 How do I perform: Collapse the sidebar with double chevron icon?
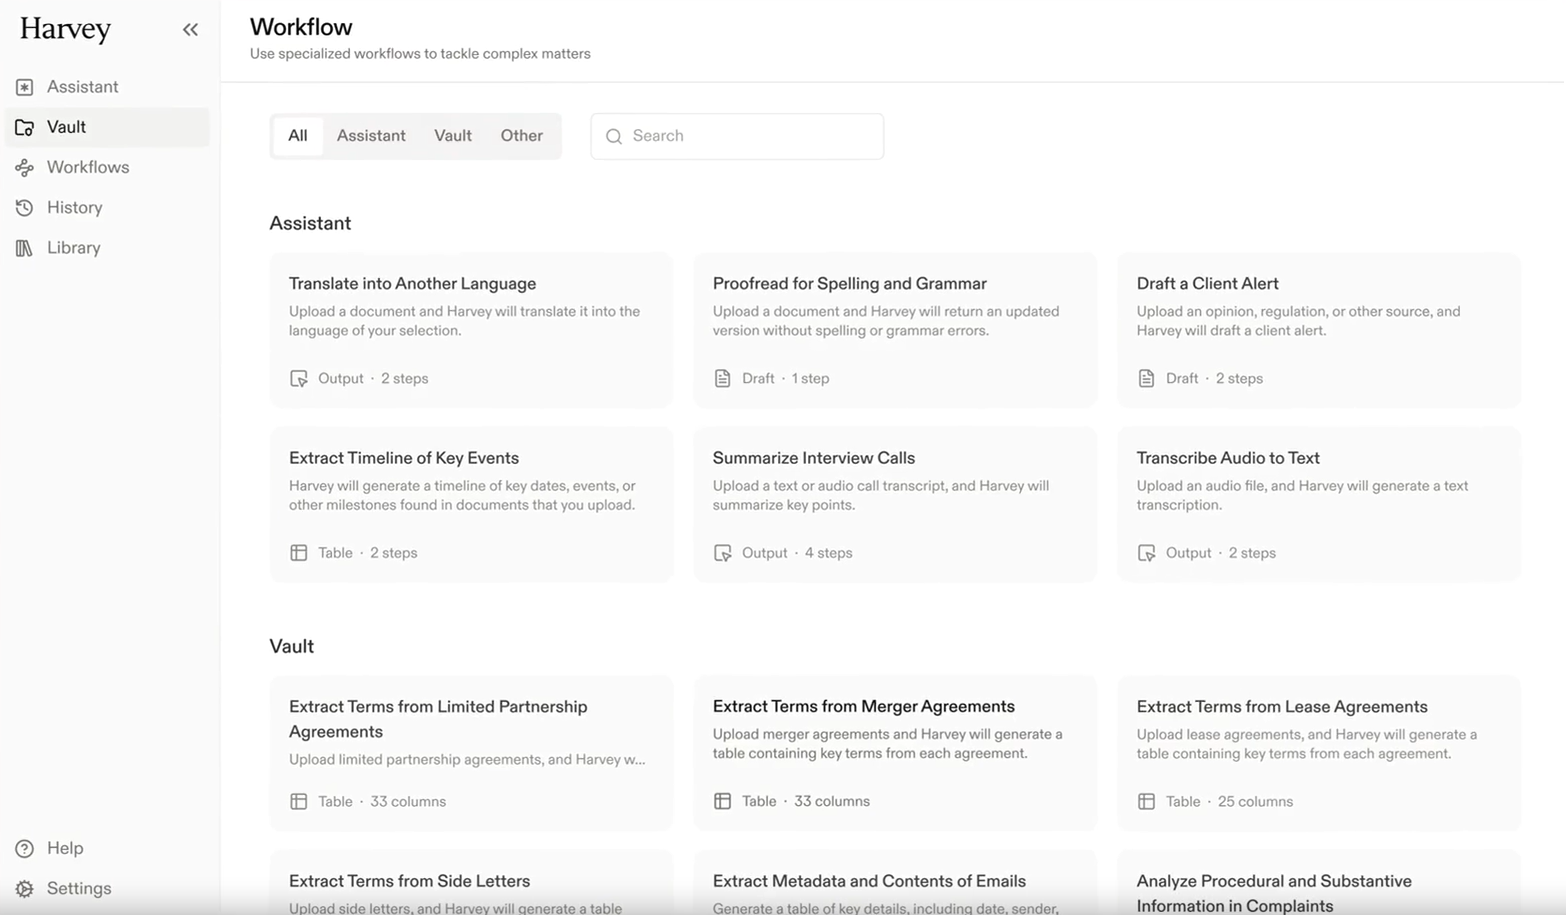click(x=190, y=30)
